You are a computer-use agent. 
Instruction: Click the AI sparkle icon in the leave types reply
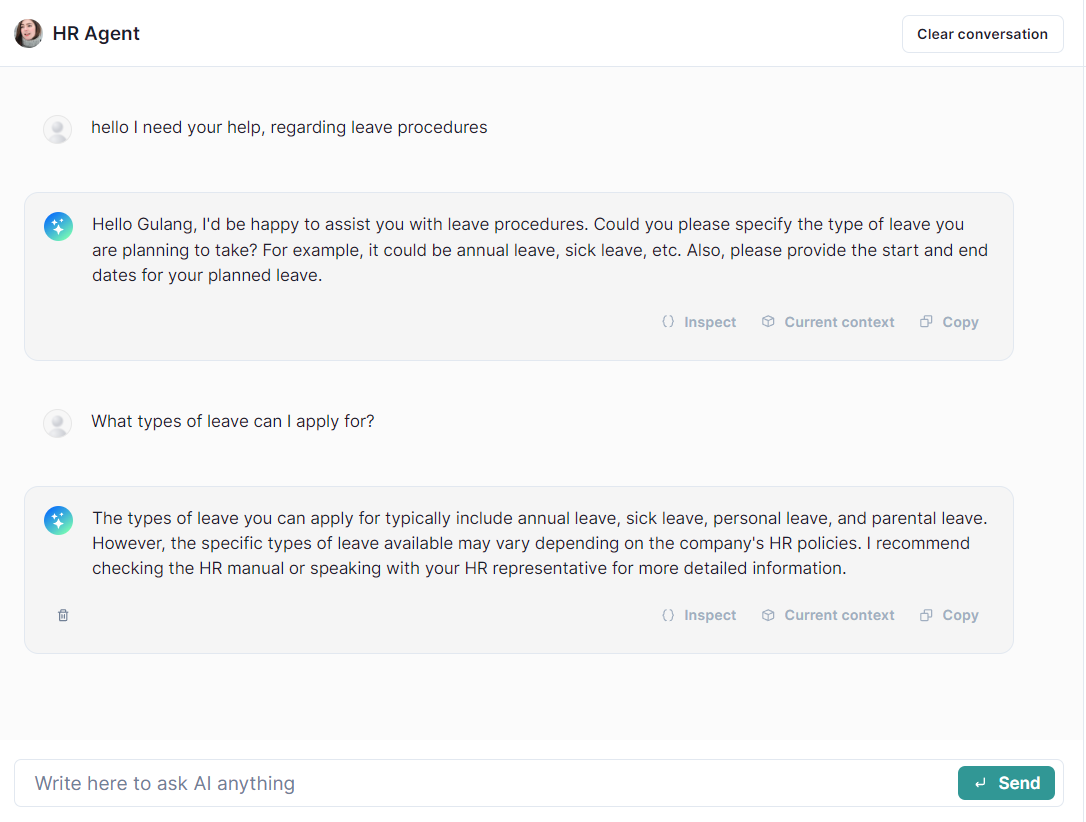click(58, 520)
